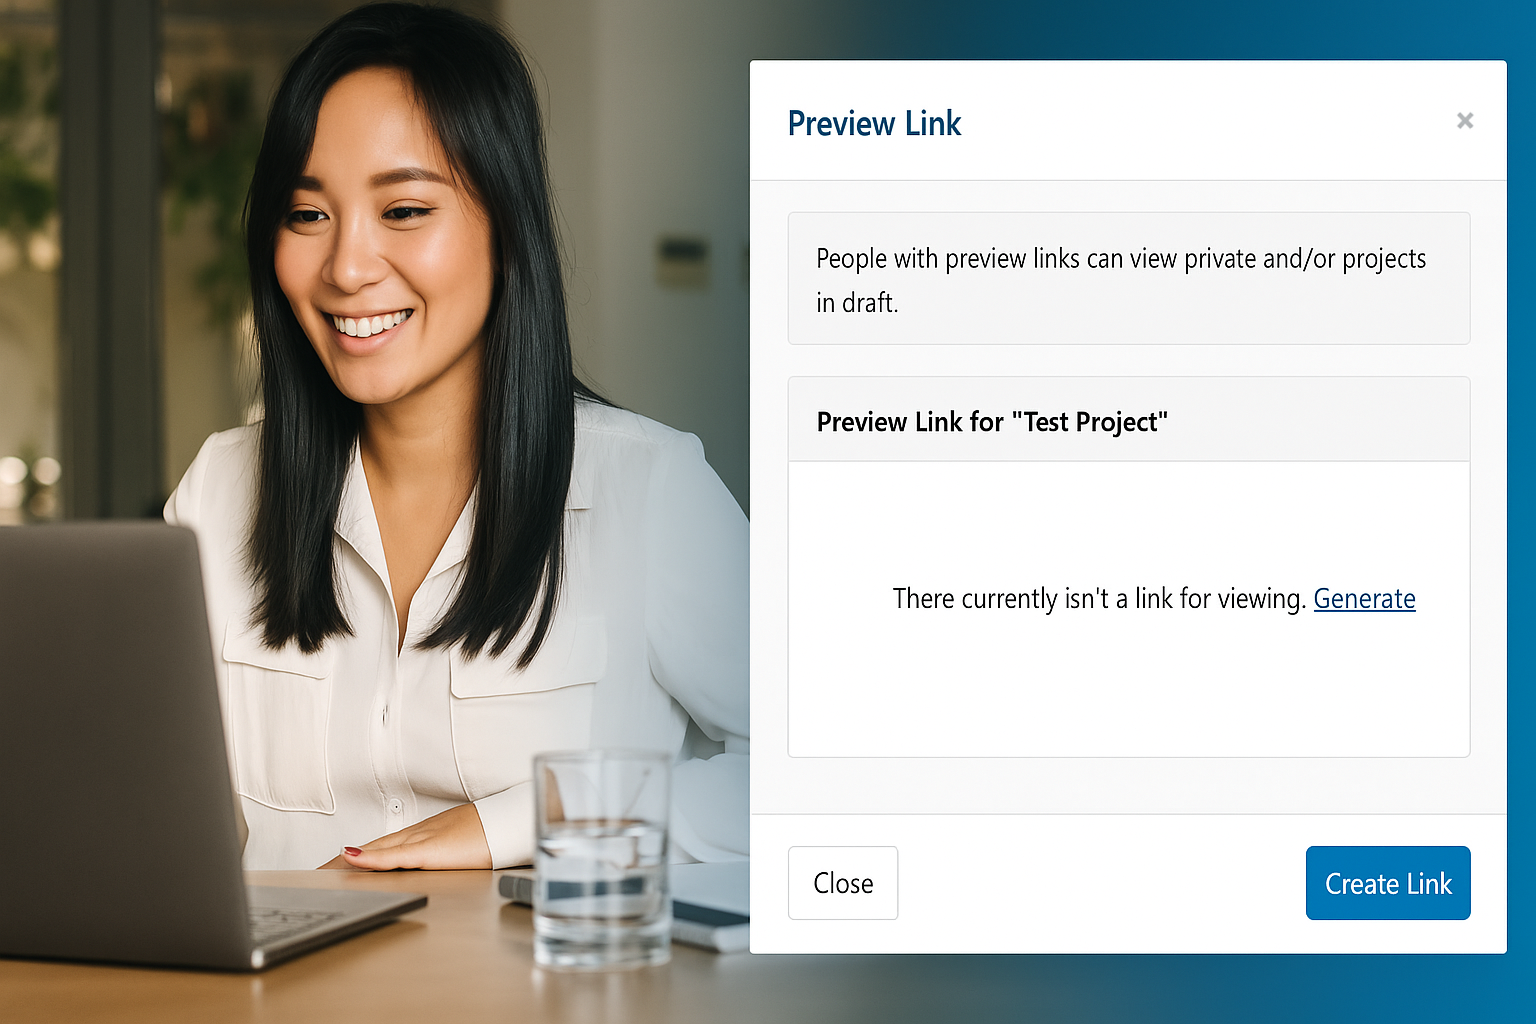Click the Generate link
Screen dimensions: 1536x1024
1364,598
